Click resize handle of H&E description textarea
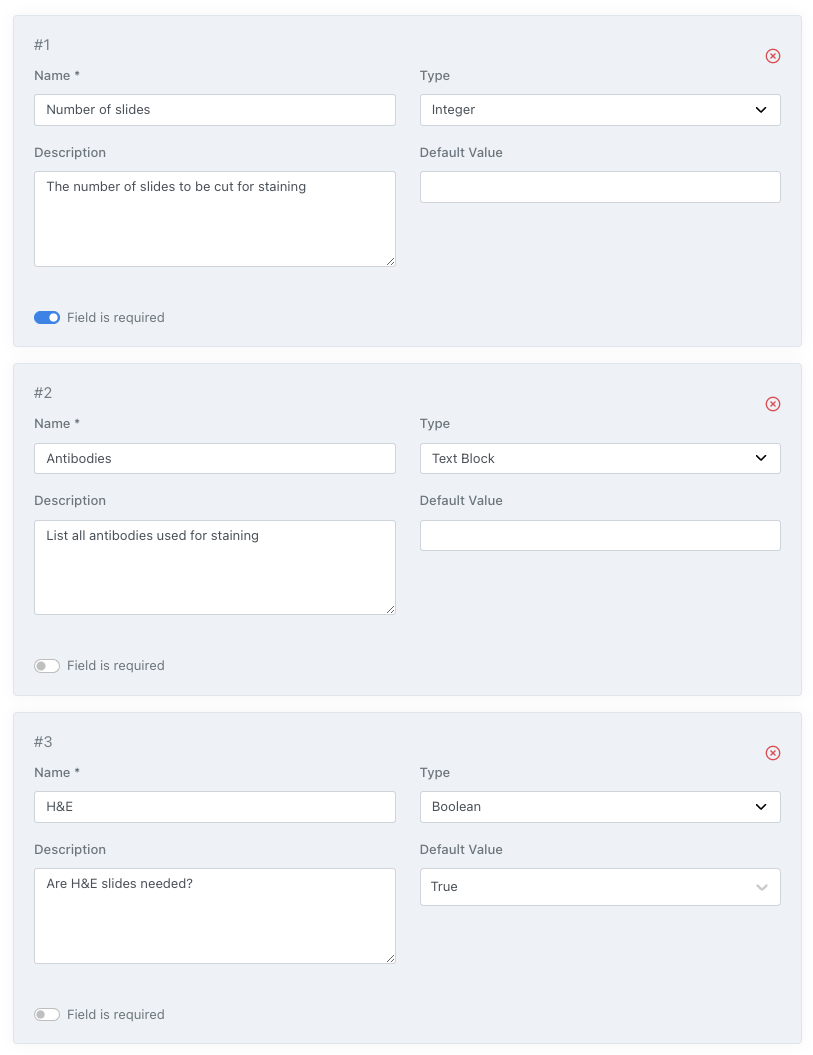 click(x=390, y=958)
